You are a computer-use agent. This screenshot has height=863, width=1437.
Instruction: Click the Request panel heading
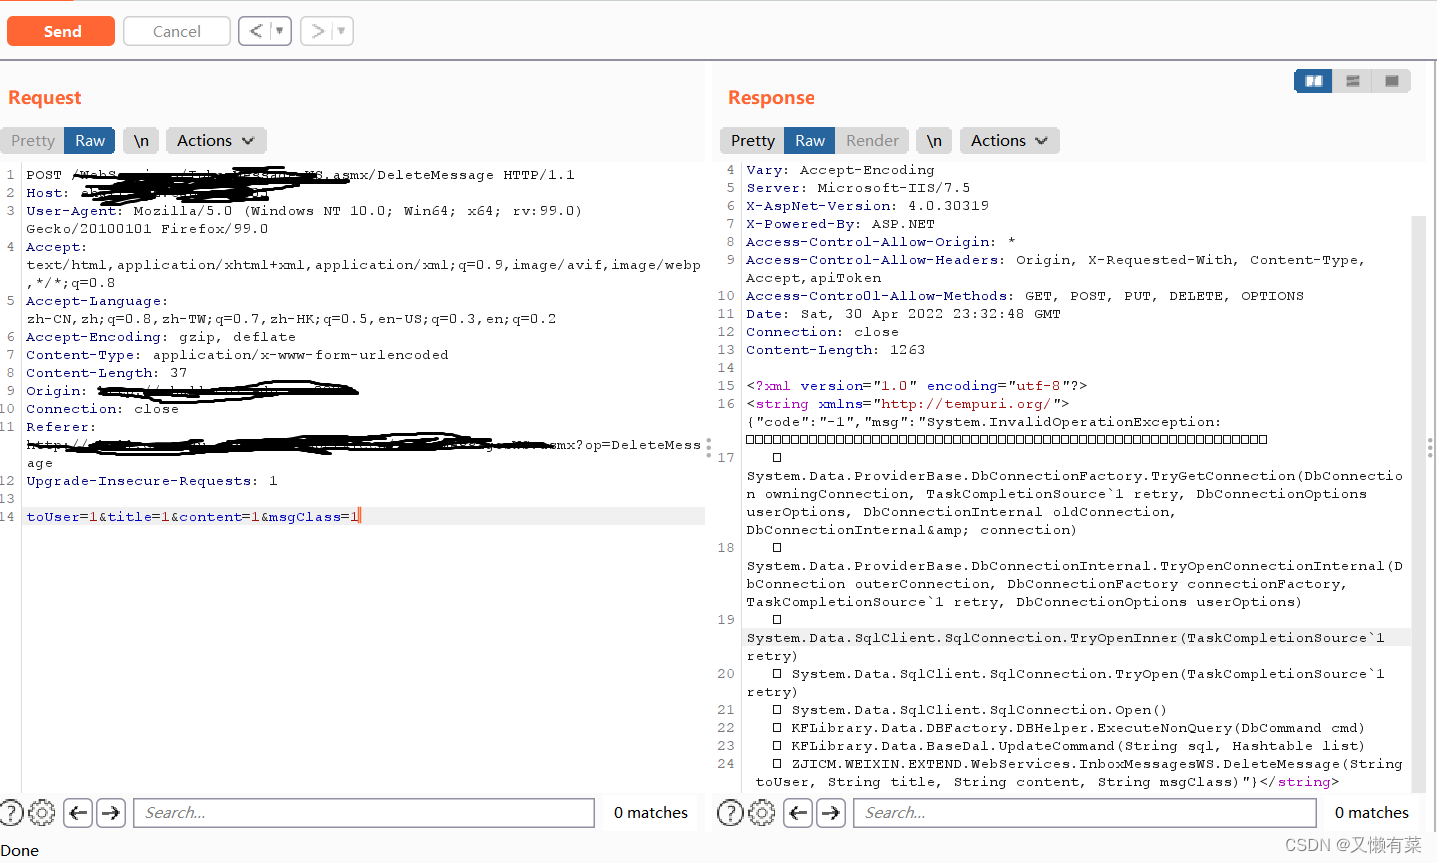click(45, 97)
